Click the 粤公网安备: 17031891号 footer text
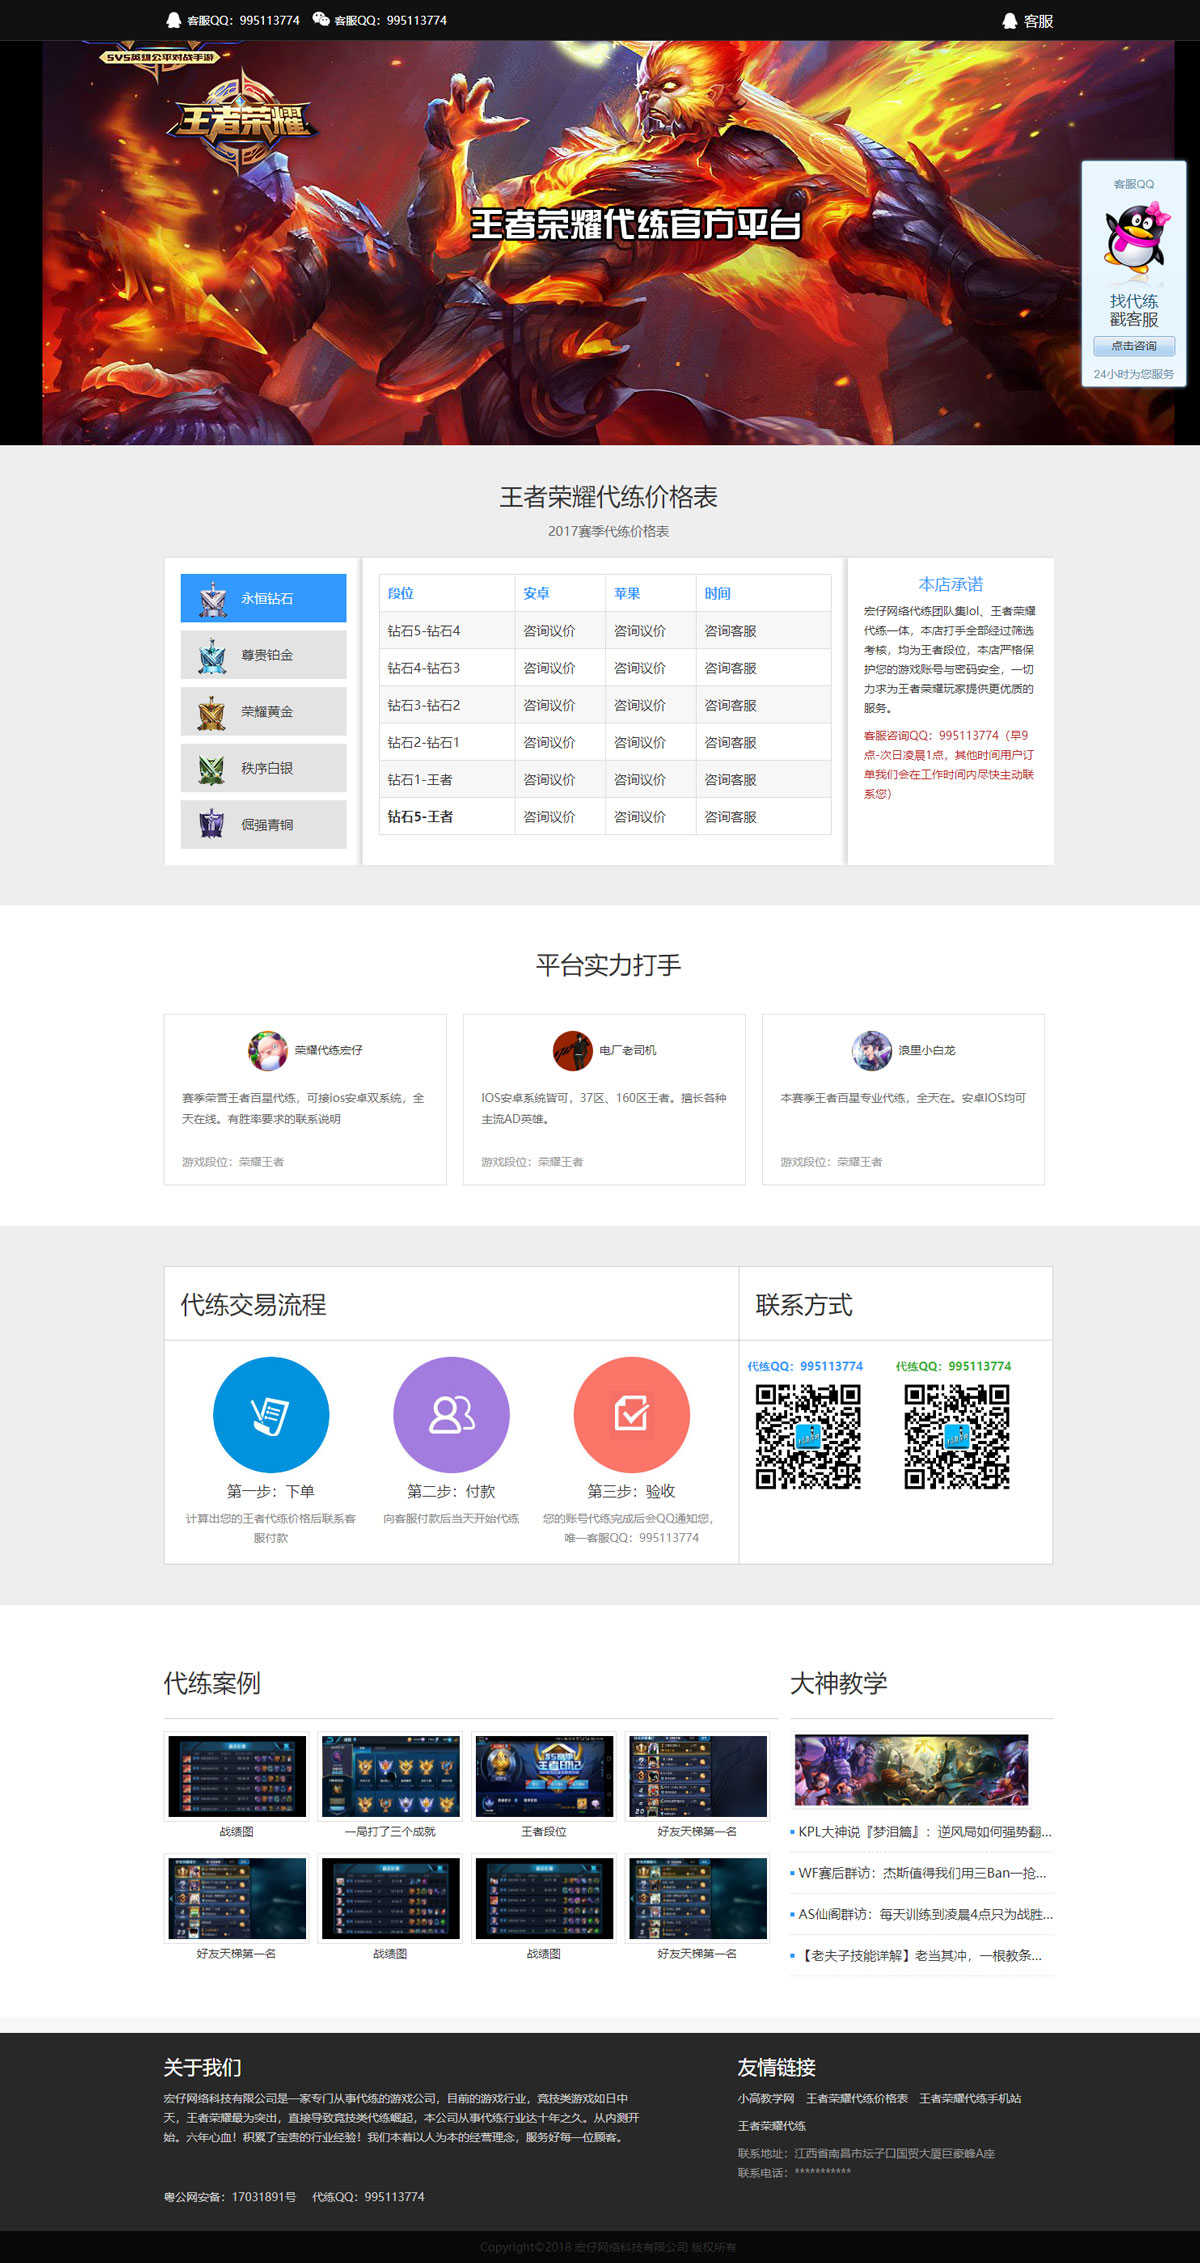 point(230,2197)
